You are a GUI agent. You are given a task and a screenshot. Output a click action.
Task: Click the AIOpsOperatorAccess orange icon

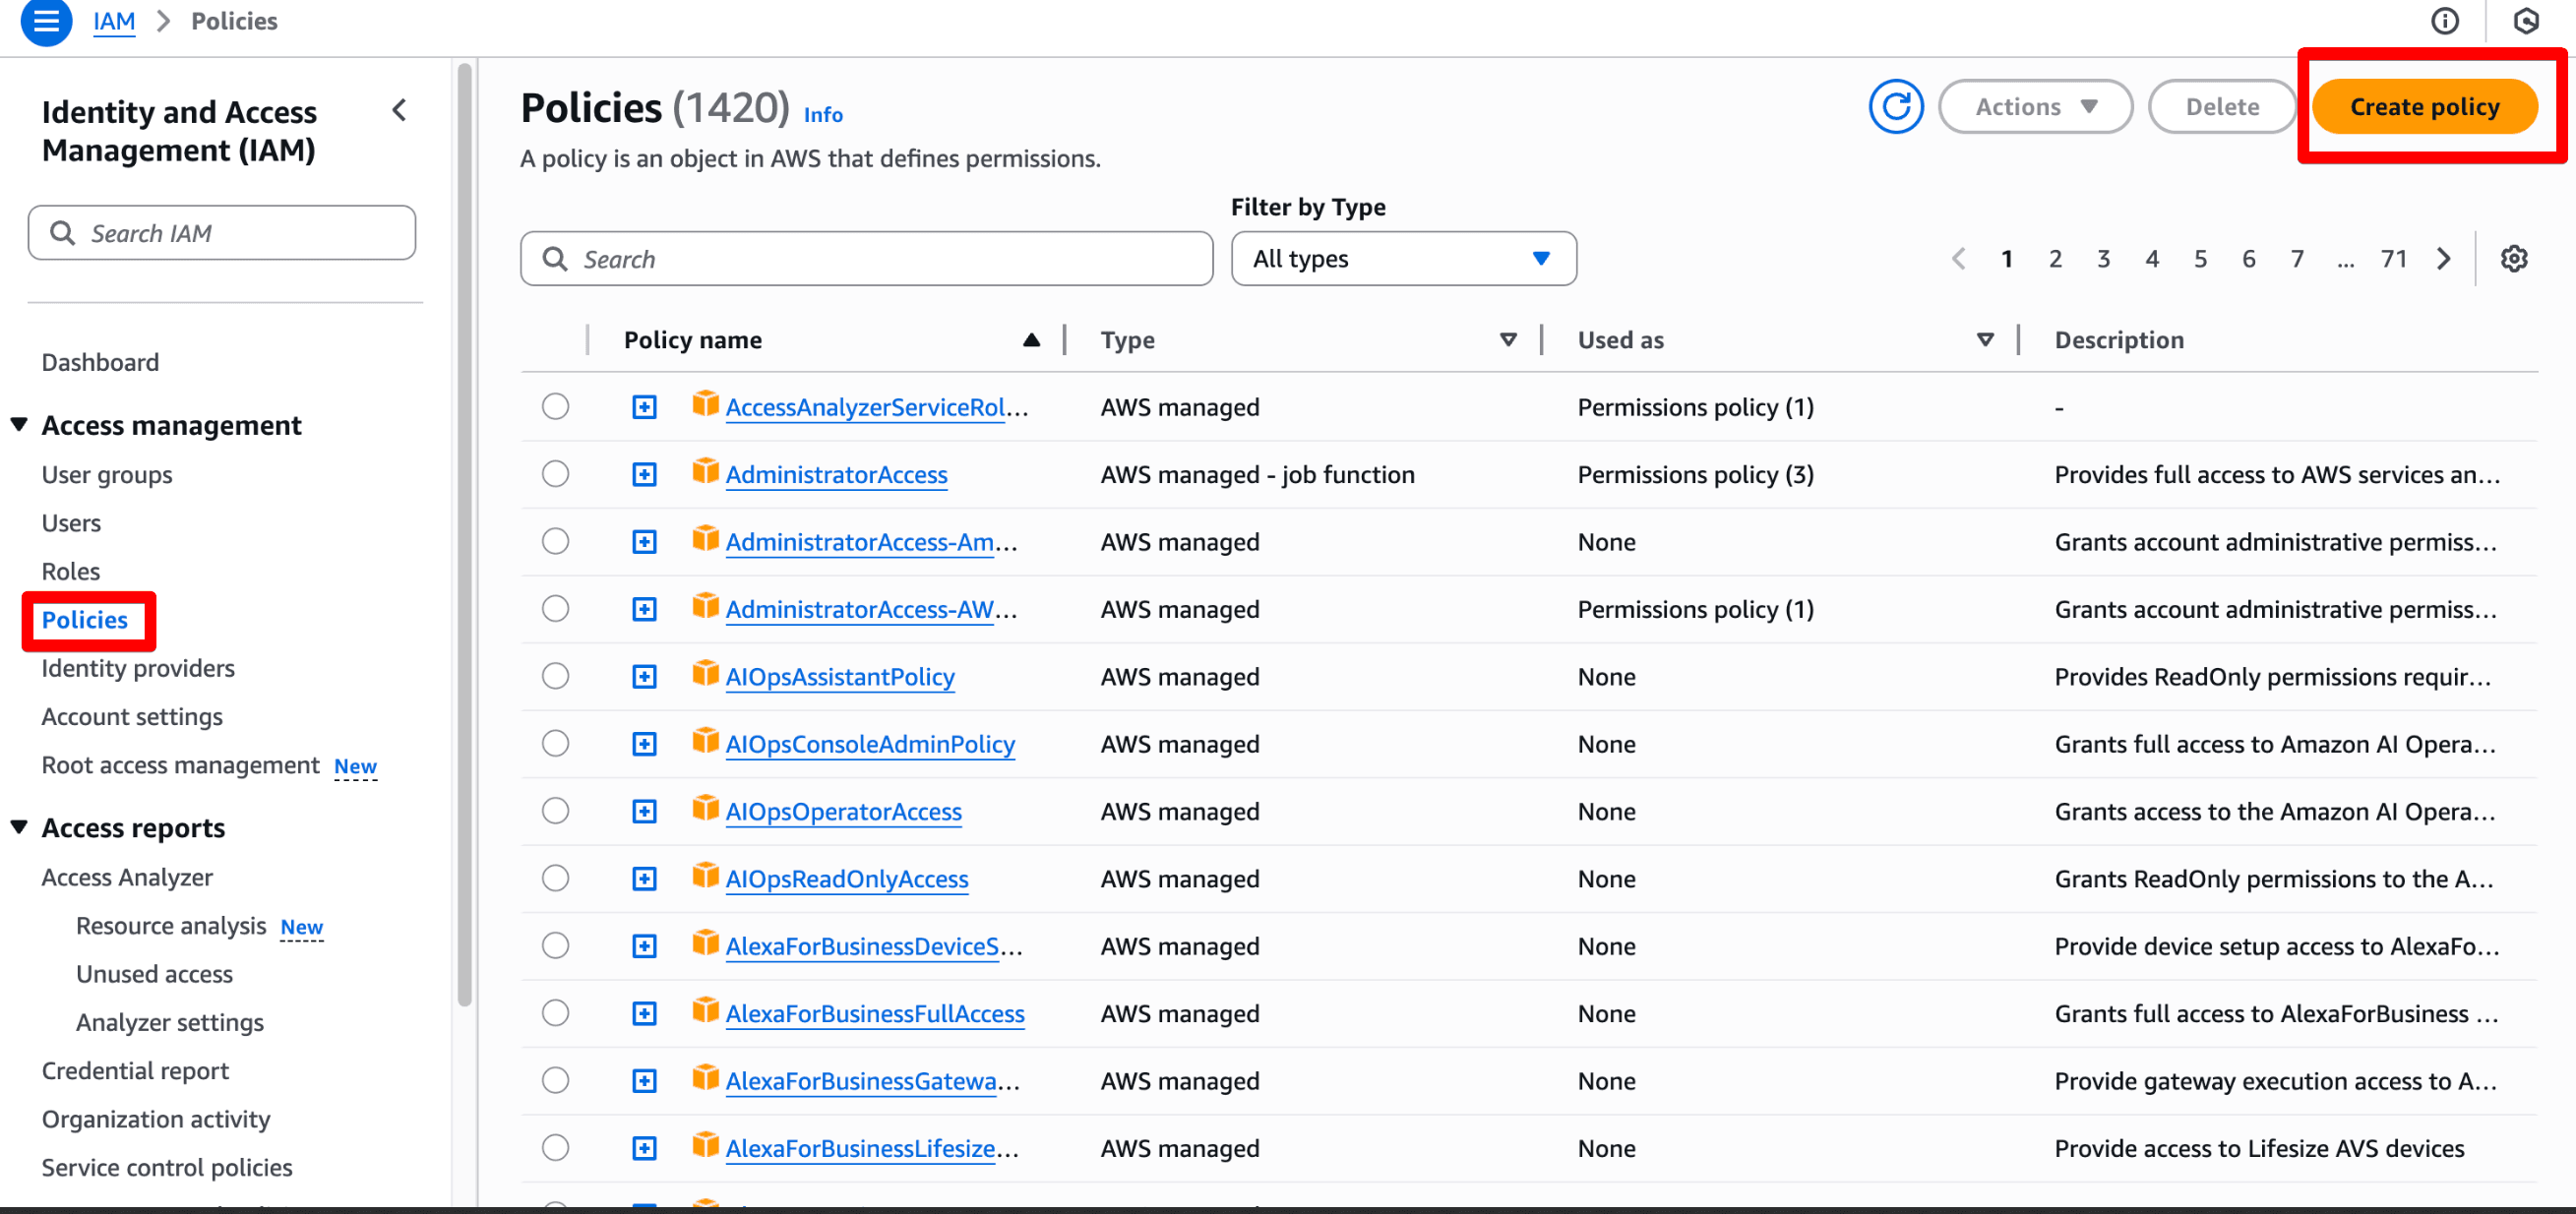705,808
